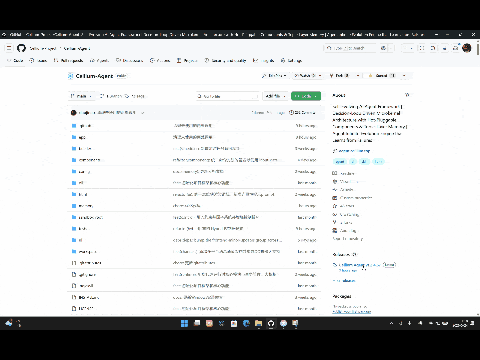Open the Copilot chat icon in header
Image resolution: width=480 pixels, height=360 pixels.
coord(384,48)
